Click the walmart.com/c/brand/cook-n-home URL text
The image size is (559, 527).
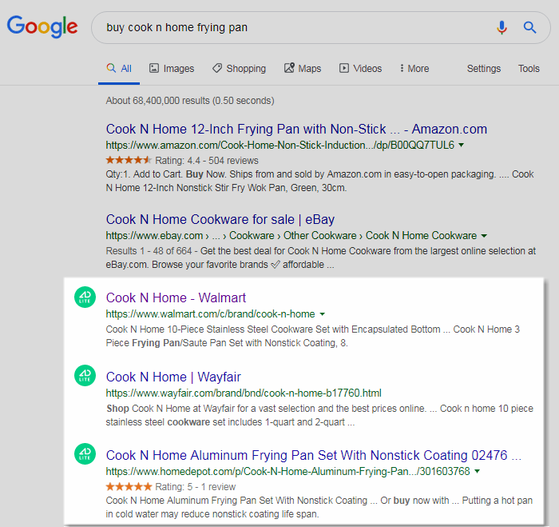pos(210,314)
